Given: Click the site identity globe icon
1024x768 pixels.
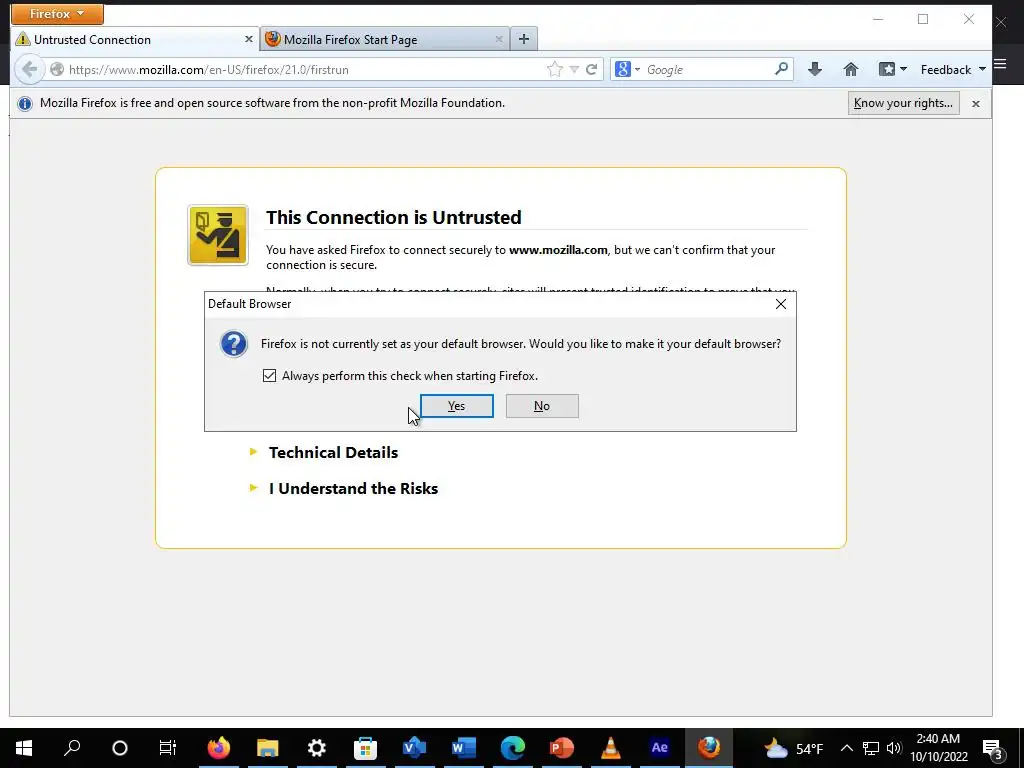Looking at the screenshot, I should pyautogui.click(x=57, y=69).
